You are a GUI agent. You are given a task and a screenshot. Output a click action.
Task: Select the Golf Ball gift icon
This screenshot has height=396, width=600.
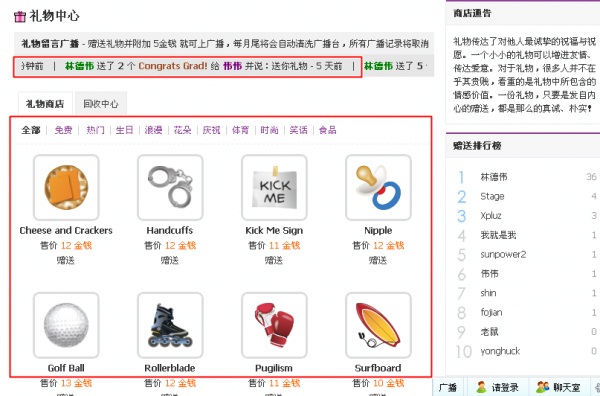pyautogui.click(x=66, y=325)
